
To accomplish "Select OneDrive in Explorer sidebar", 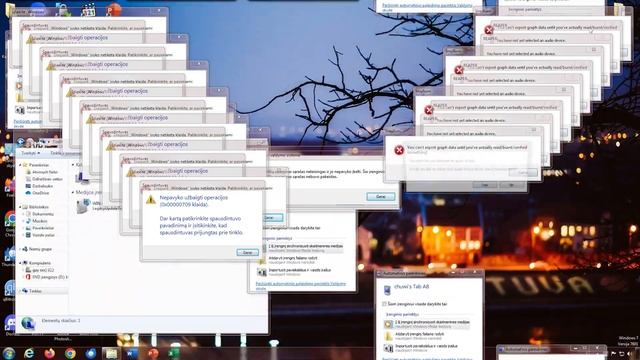I will click(x=37, y=193).
